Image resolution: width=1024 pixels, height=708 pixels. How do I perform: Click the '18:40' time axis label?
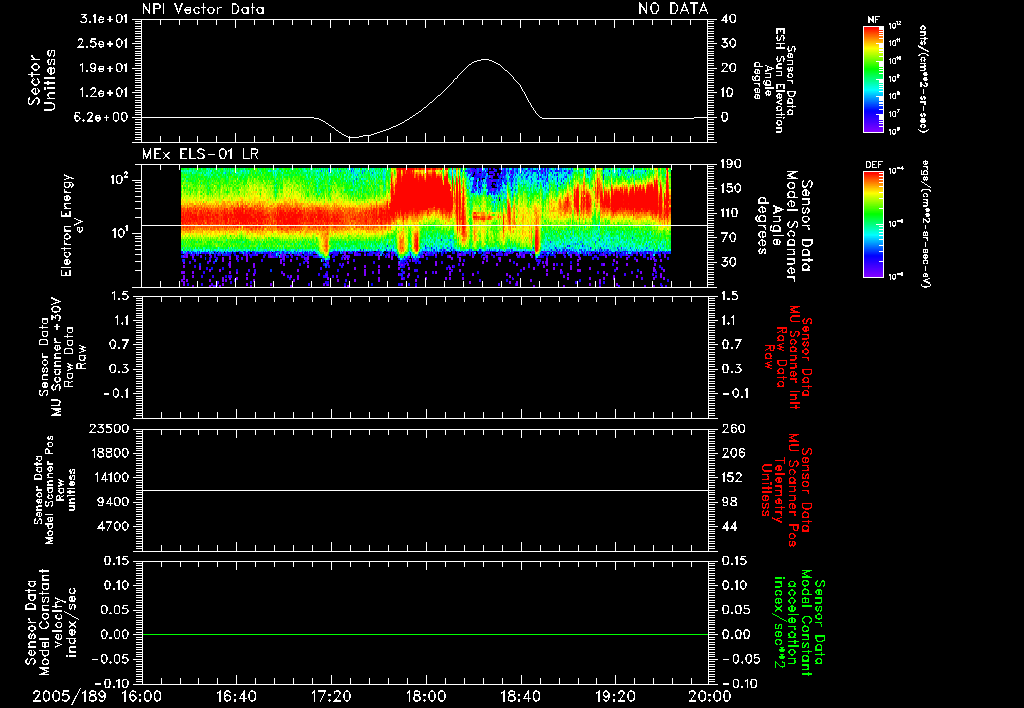(520, 696)
